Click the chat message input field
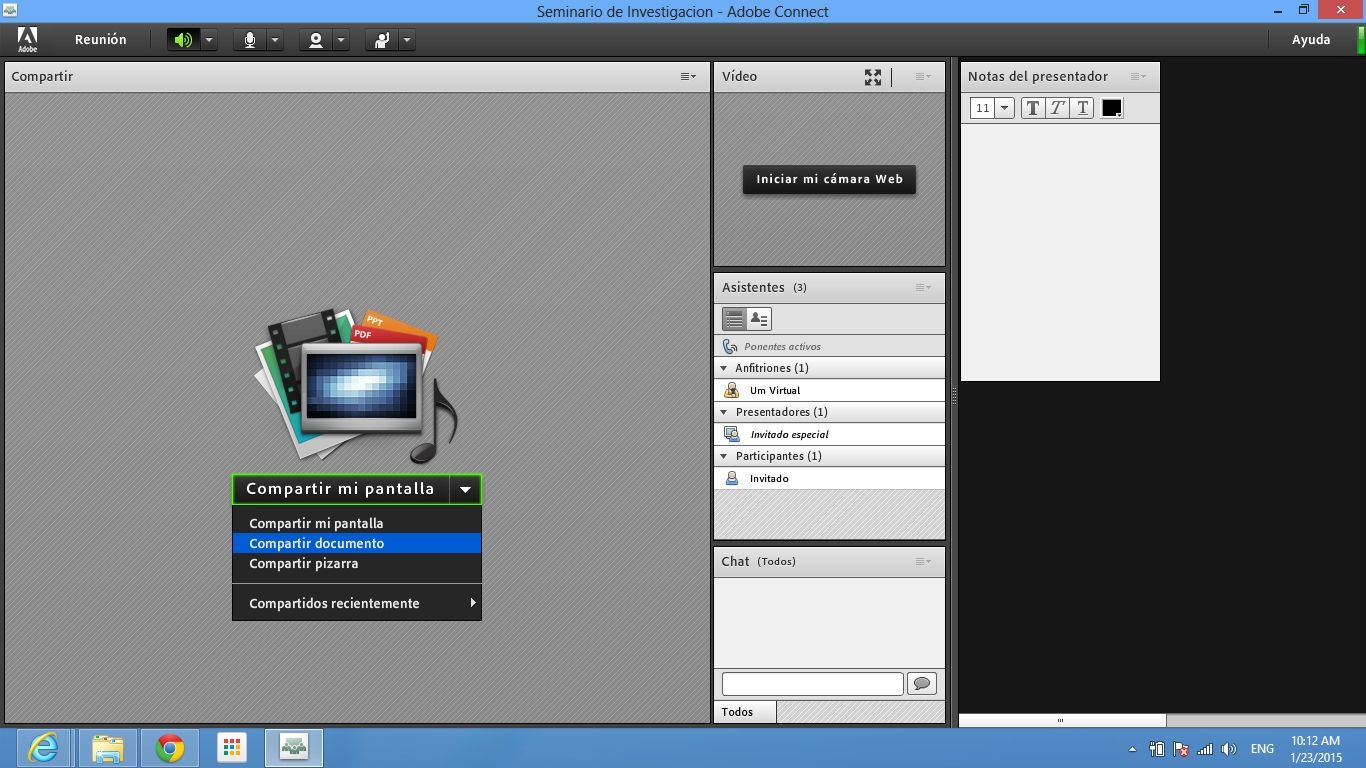 pos(812,684)
